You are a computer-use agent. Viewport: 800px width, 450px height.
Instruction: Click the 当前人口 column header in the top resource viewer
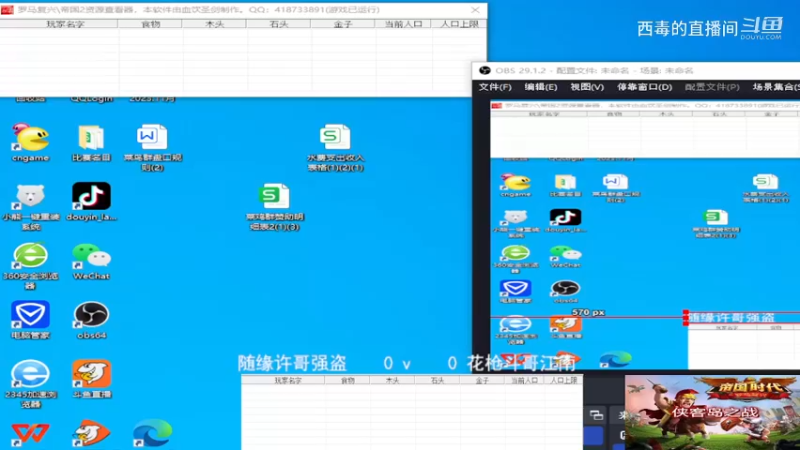tap(403, 24)
